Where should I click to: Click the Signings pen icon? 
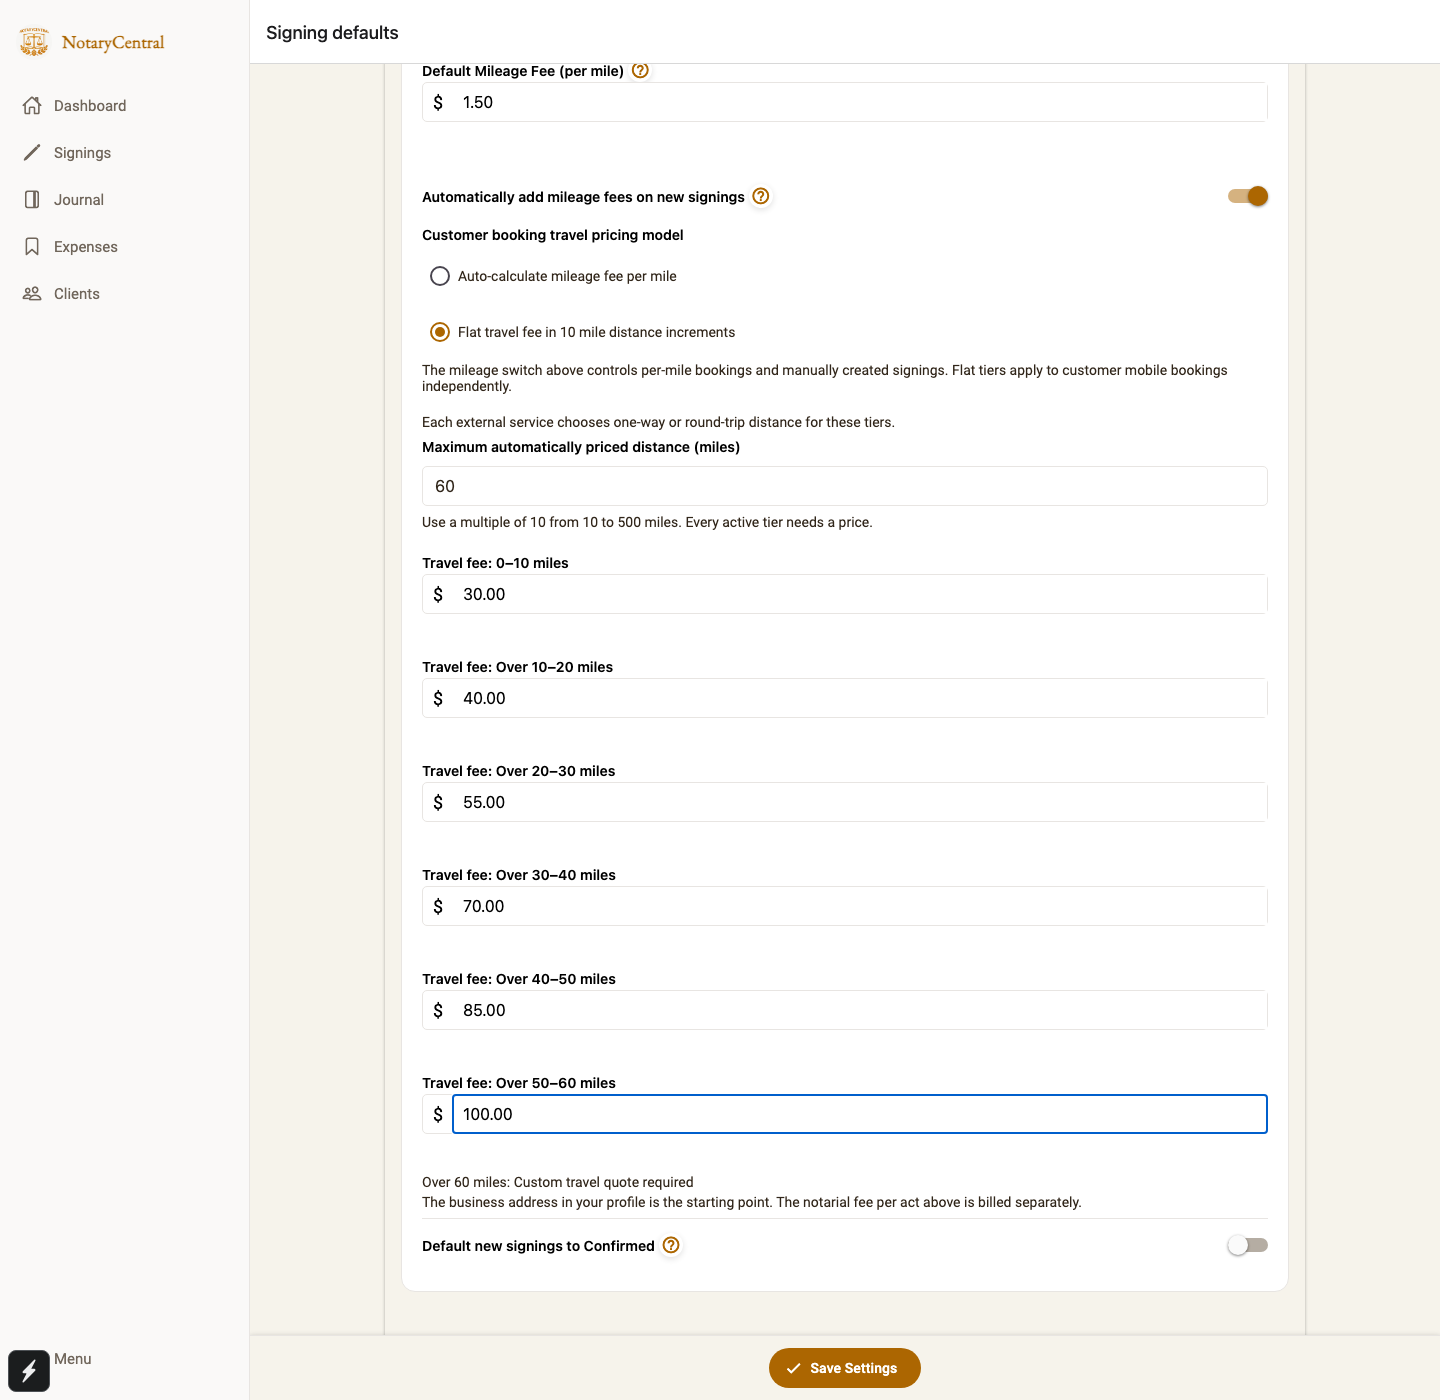coord(32,152)
